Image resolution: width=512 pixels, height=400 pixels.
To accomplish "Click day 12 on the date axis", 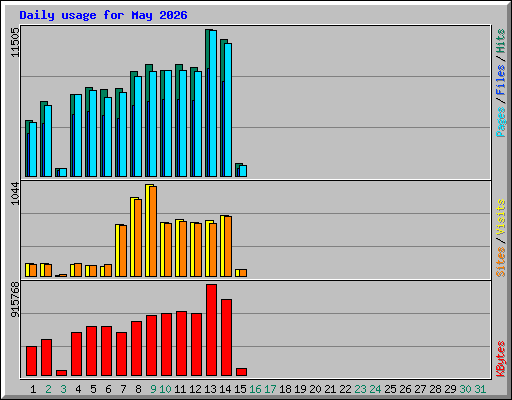I will [195, 389].
